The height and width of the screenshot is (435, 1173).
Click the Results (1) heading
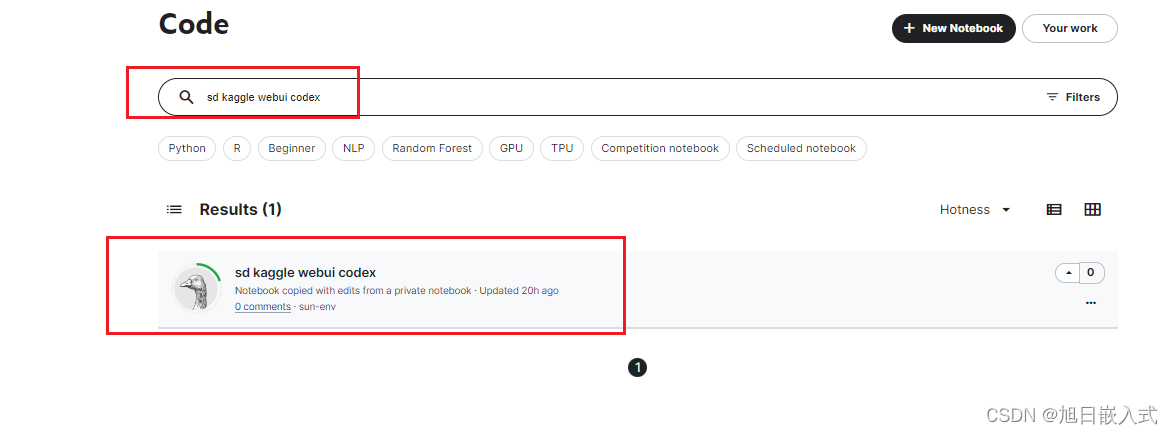coord(240,210)
